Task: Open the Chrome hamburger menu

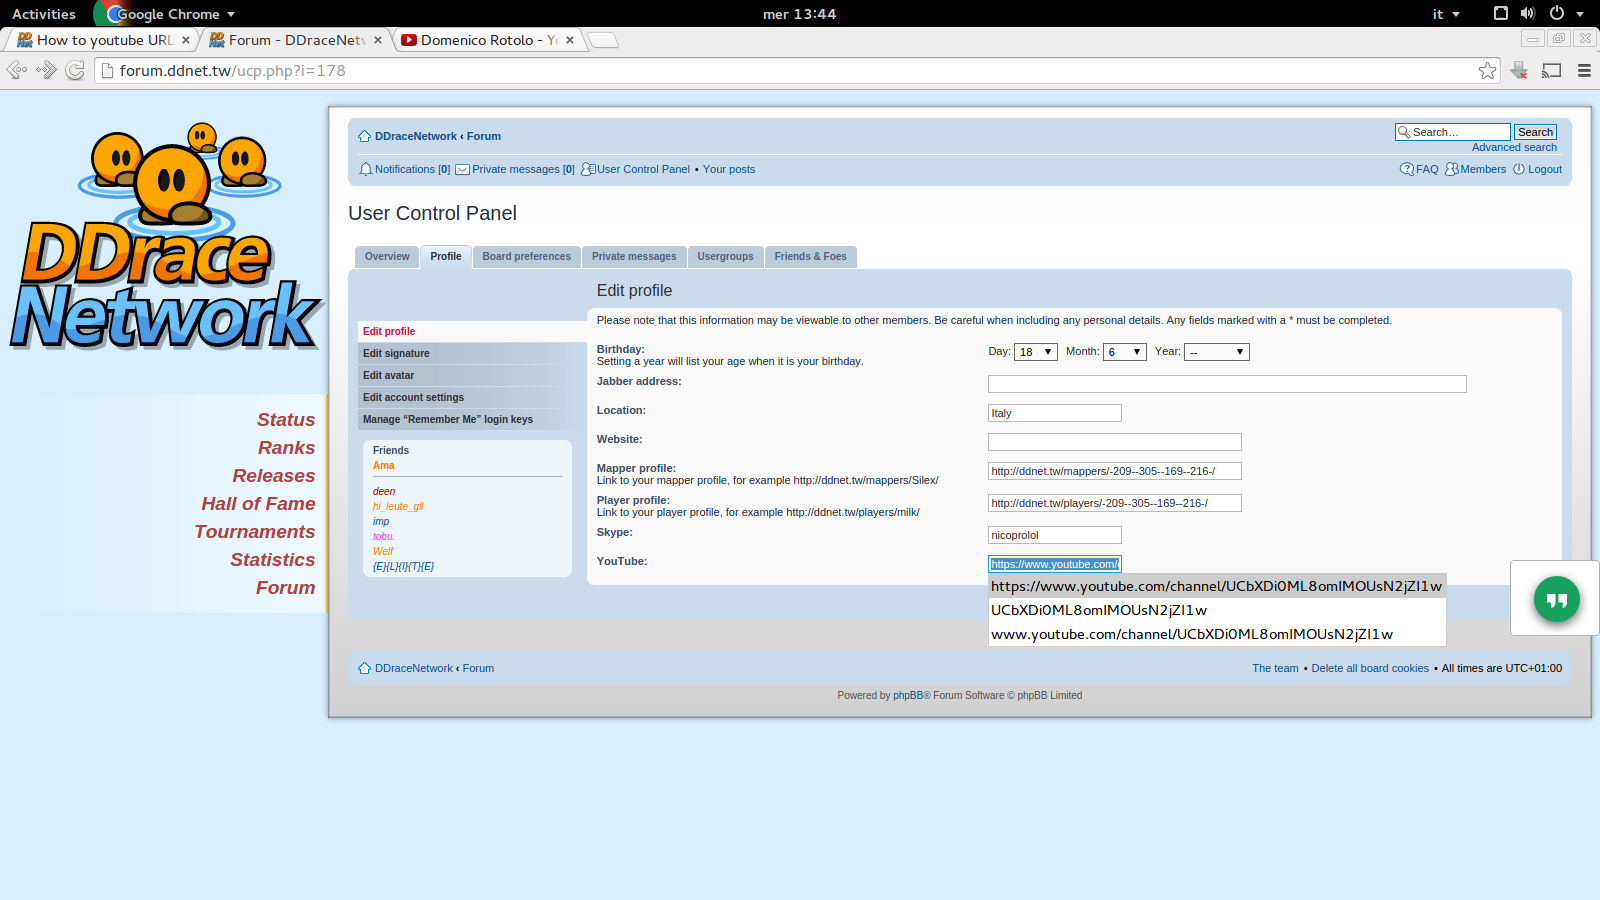Action: pos(1584,71)
